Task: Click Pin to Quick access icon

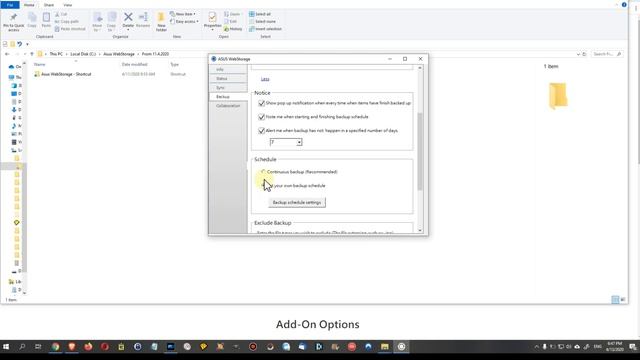Action: tap(13, 22)
